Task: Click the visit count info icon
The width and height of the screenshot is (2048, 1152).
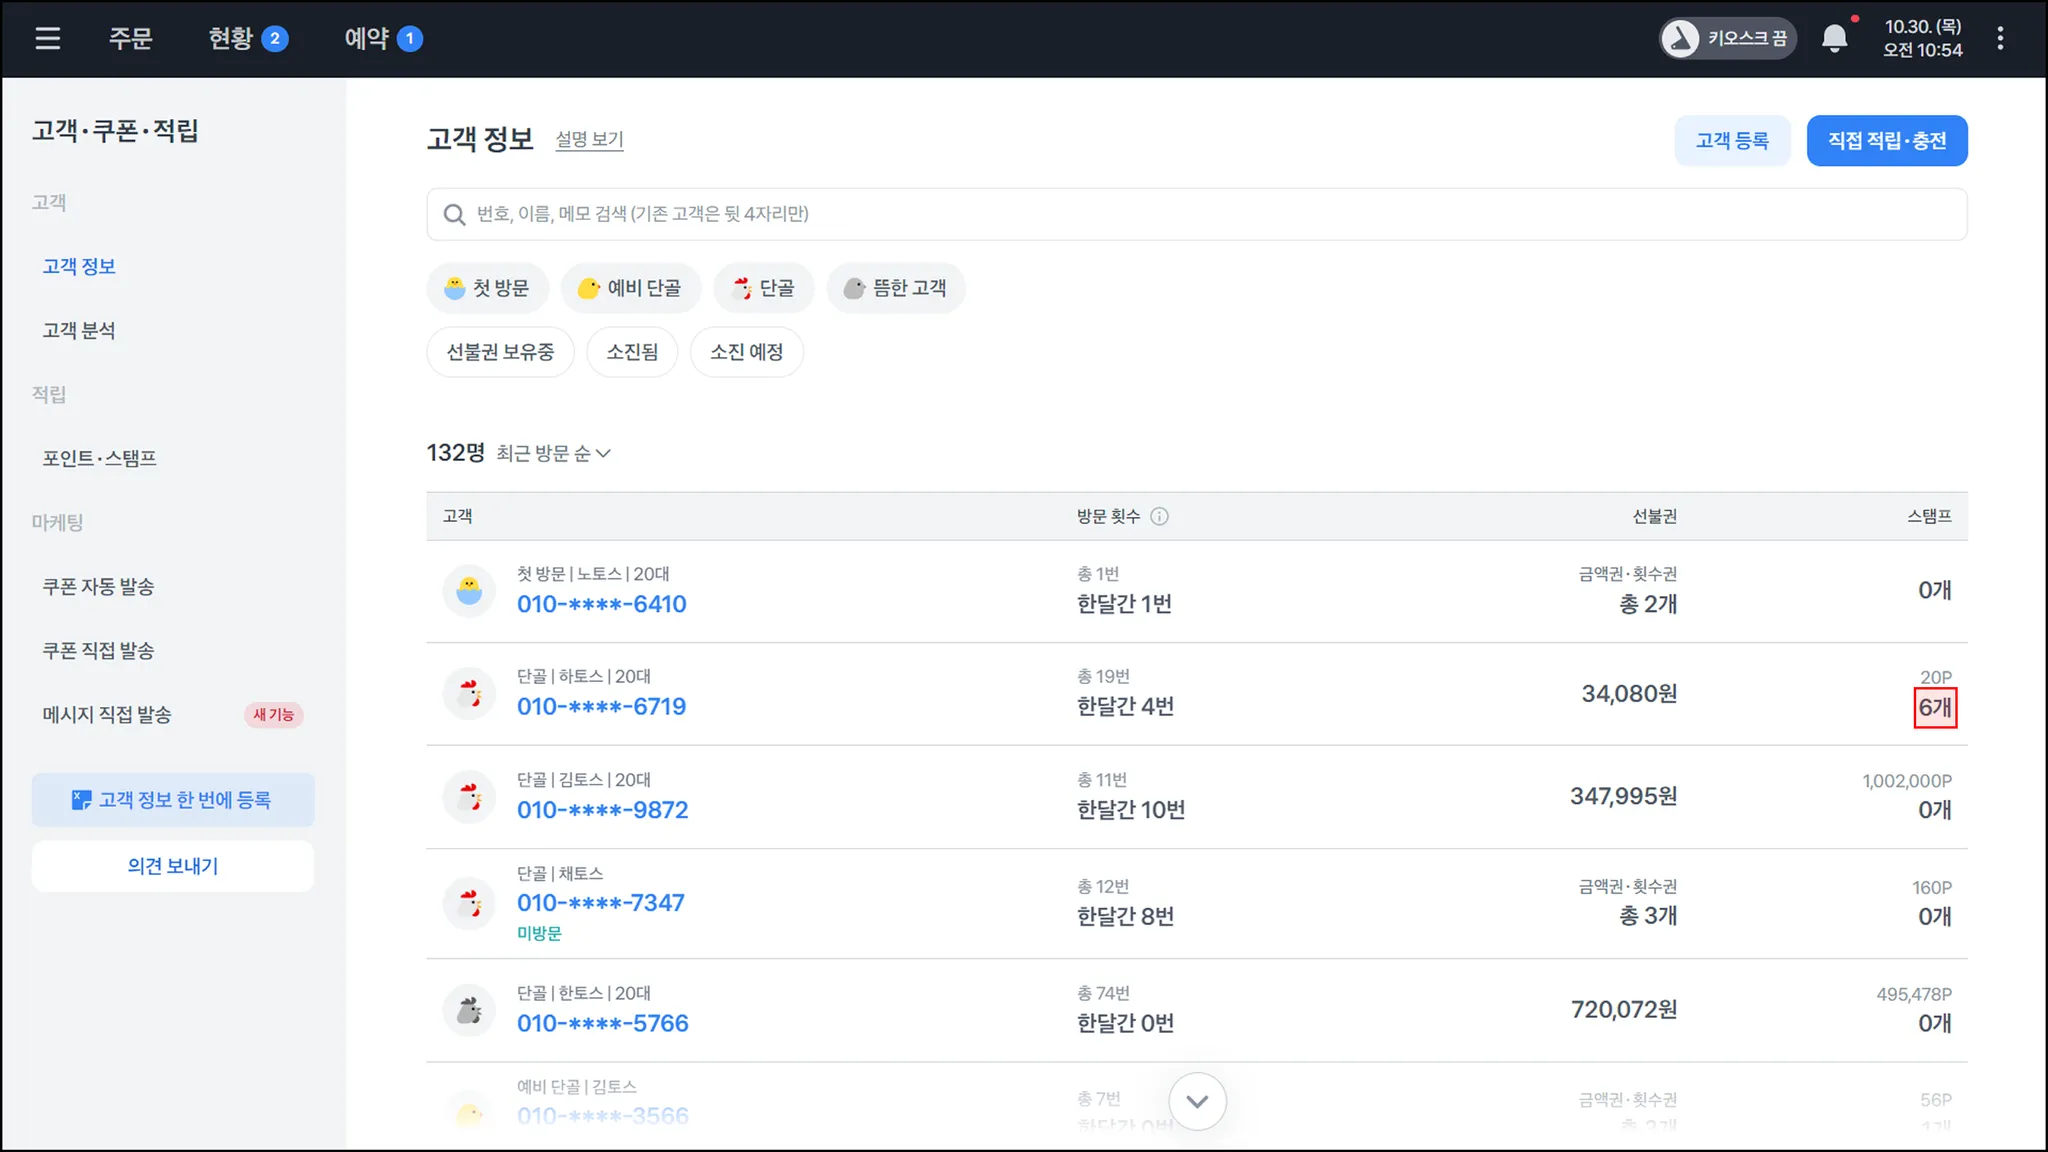Action: click(x=1159, y=516)
